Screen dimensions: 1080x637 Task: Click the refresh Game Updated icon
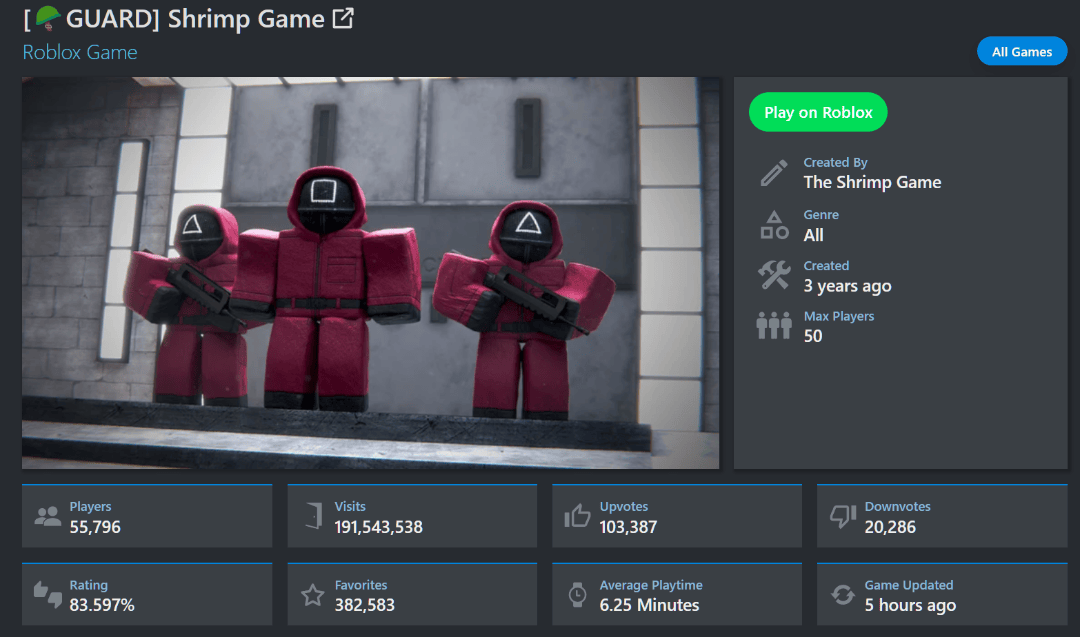(x=842, y=595)
